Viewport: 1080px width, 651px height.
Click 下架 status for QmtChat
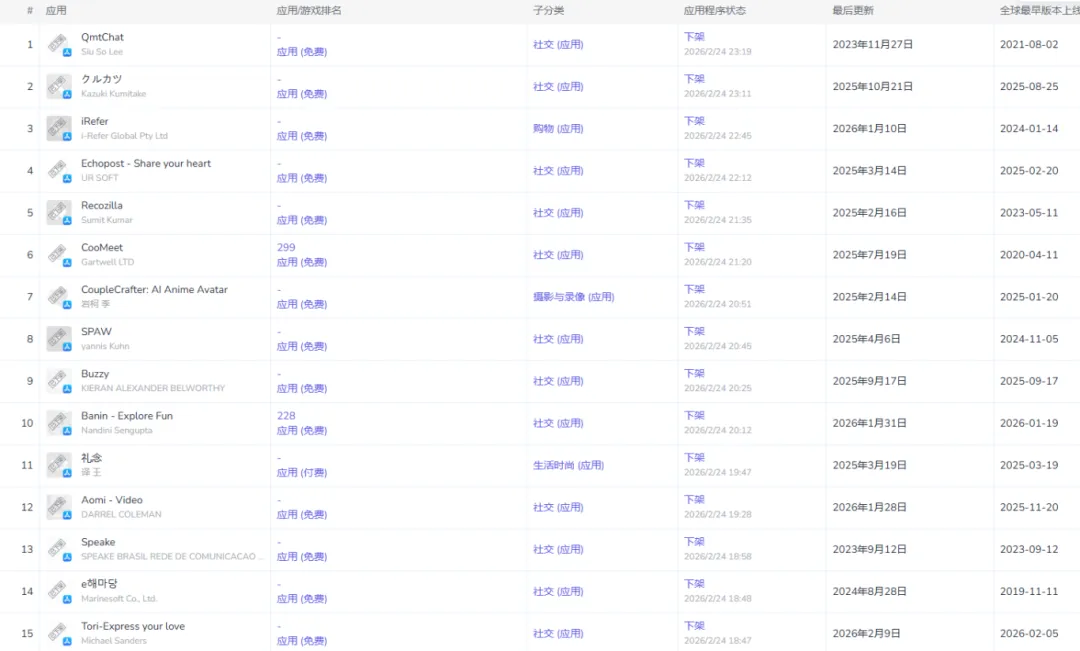coord(694,37)
